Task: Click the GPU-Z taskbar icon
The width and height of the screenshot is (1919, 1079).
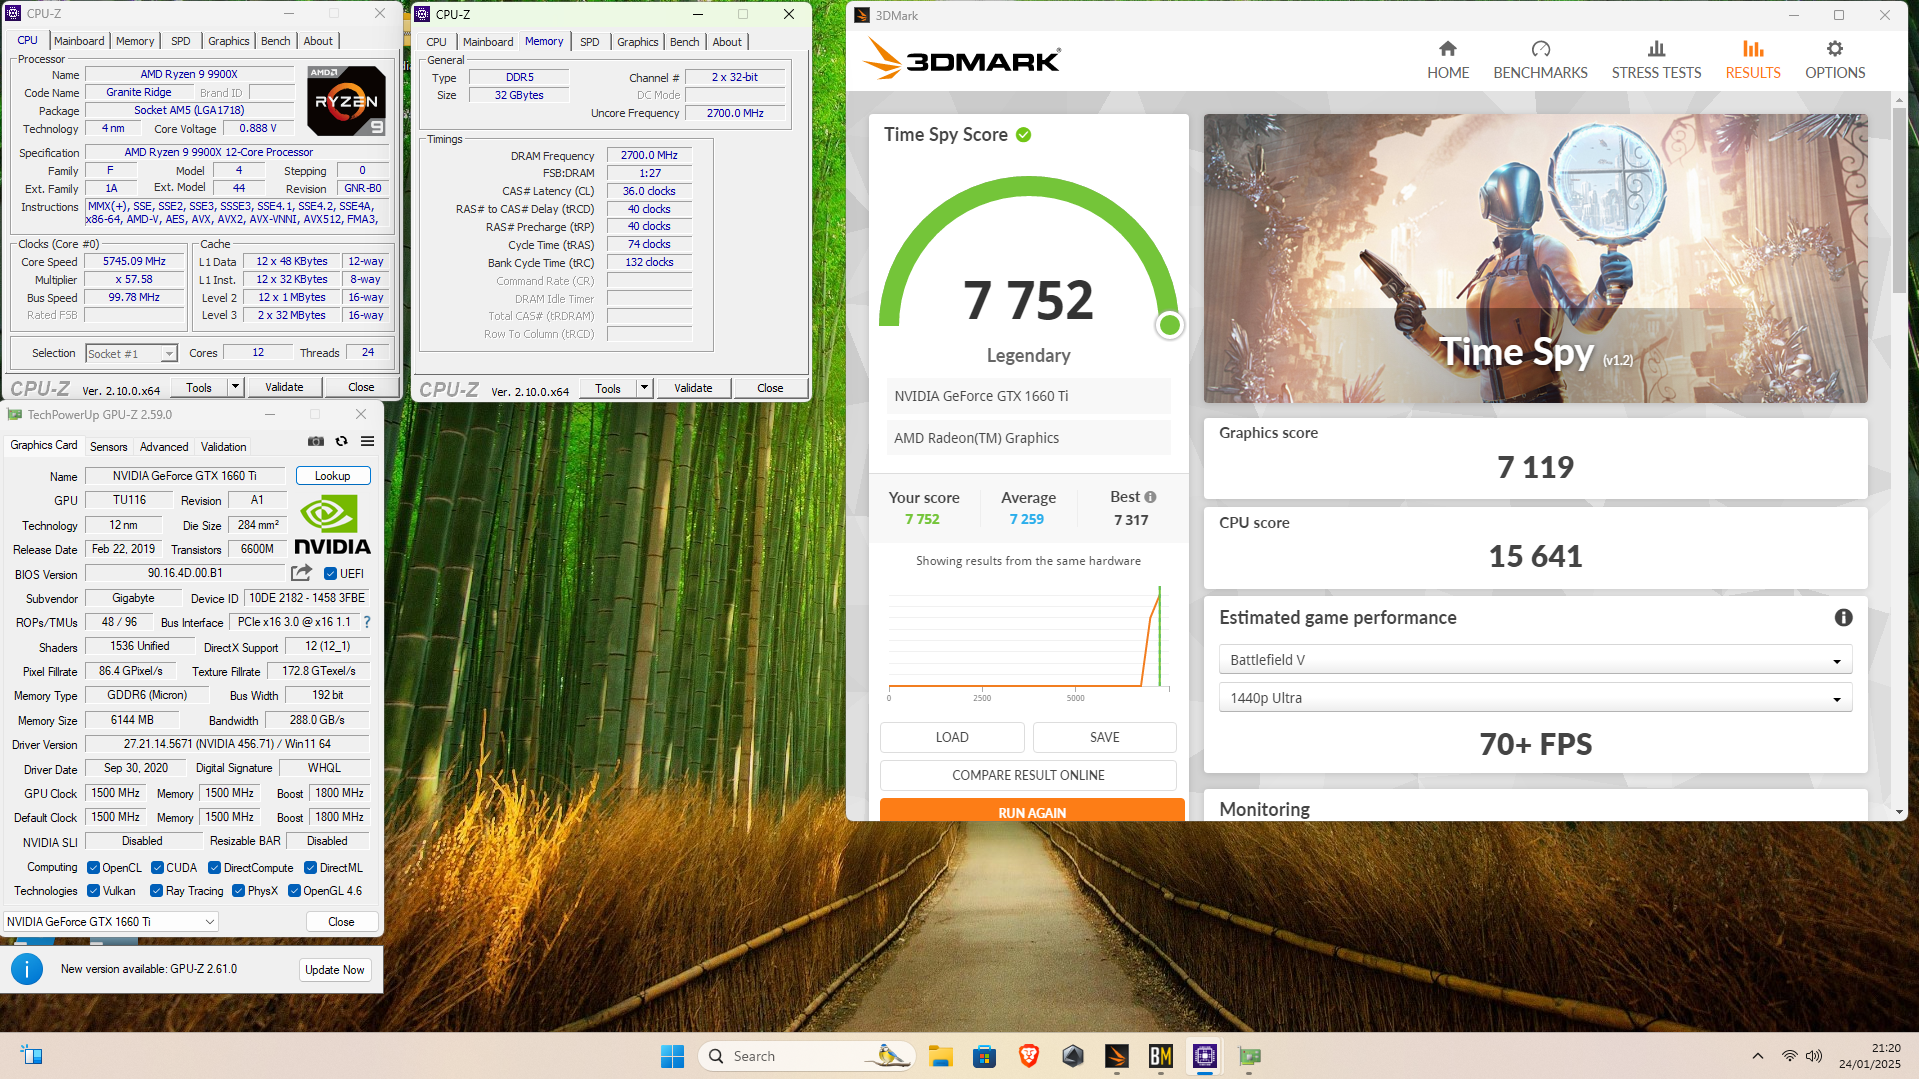Action: tap(1249, 1056)
